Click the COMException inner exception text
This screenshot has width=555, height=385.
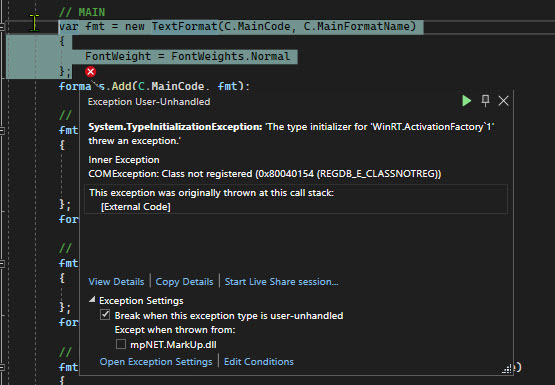pyautogui.click(x=265, y=174)
